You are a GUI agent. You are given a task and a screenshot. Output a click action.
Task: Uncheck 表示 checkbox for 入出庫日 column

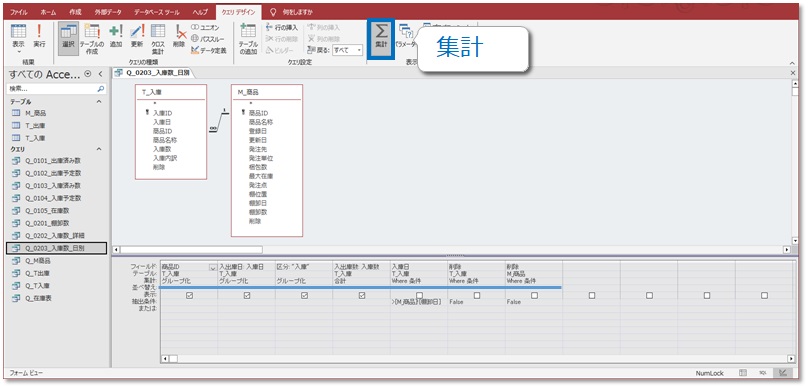point(247,295)
